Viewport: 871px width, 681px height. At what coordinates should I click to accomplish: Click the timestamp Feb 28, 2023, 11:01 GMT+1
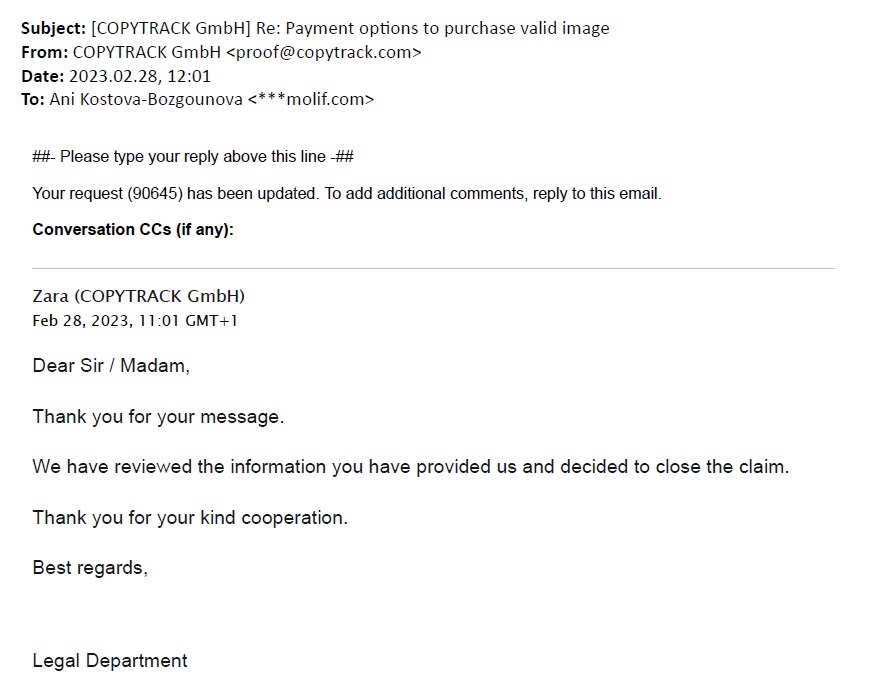coord(135,321)
